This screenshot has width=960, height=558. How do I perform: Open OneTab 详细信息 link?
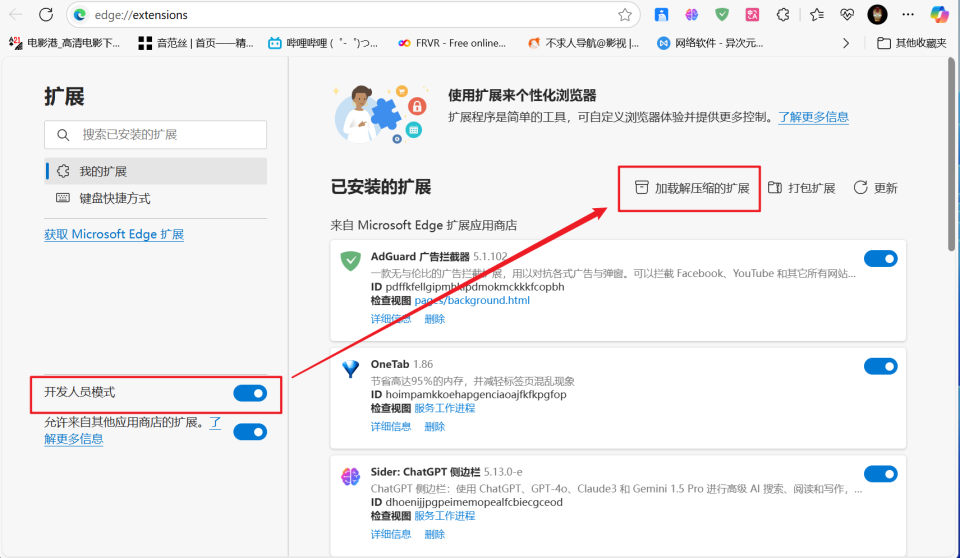(x=391, y=426)
